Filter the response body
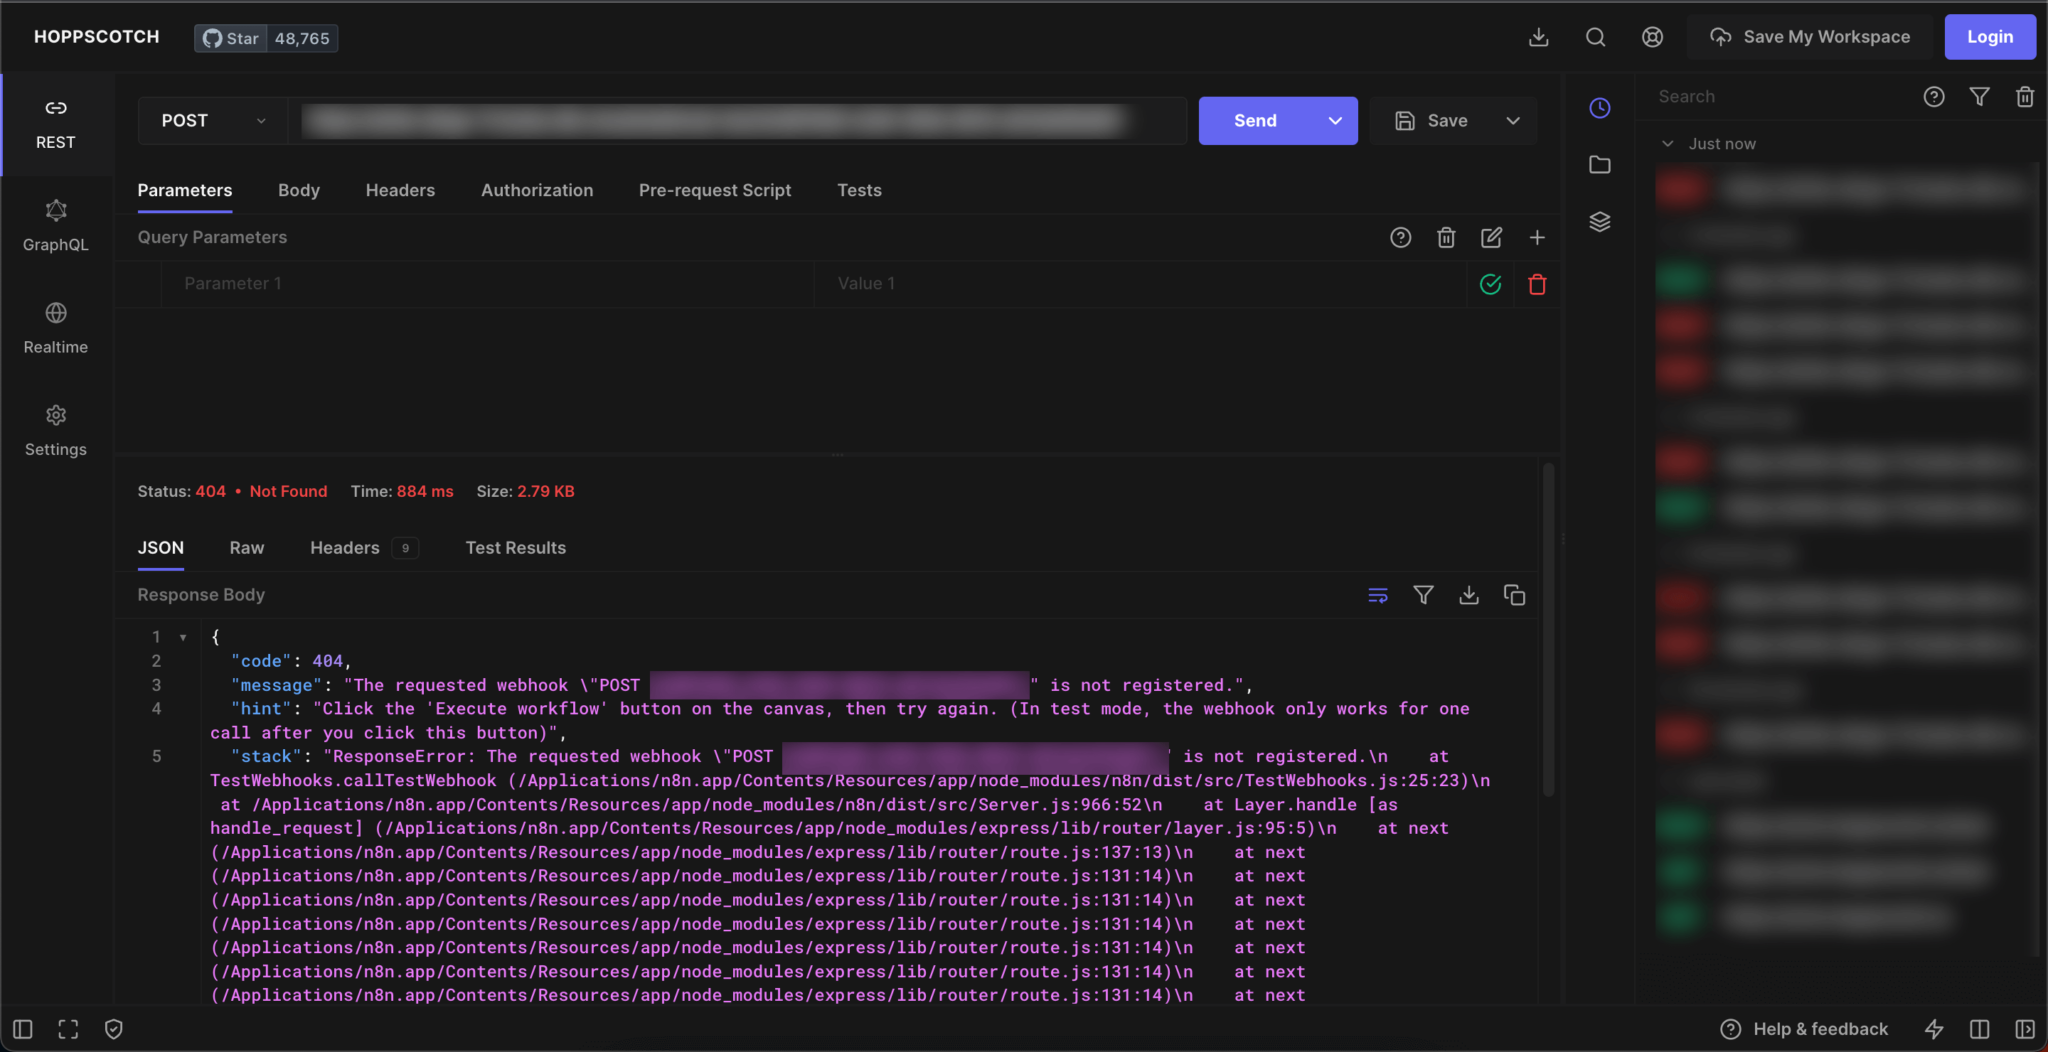 [1423, 595]
